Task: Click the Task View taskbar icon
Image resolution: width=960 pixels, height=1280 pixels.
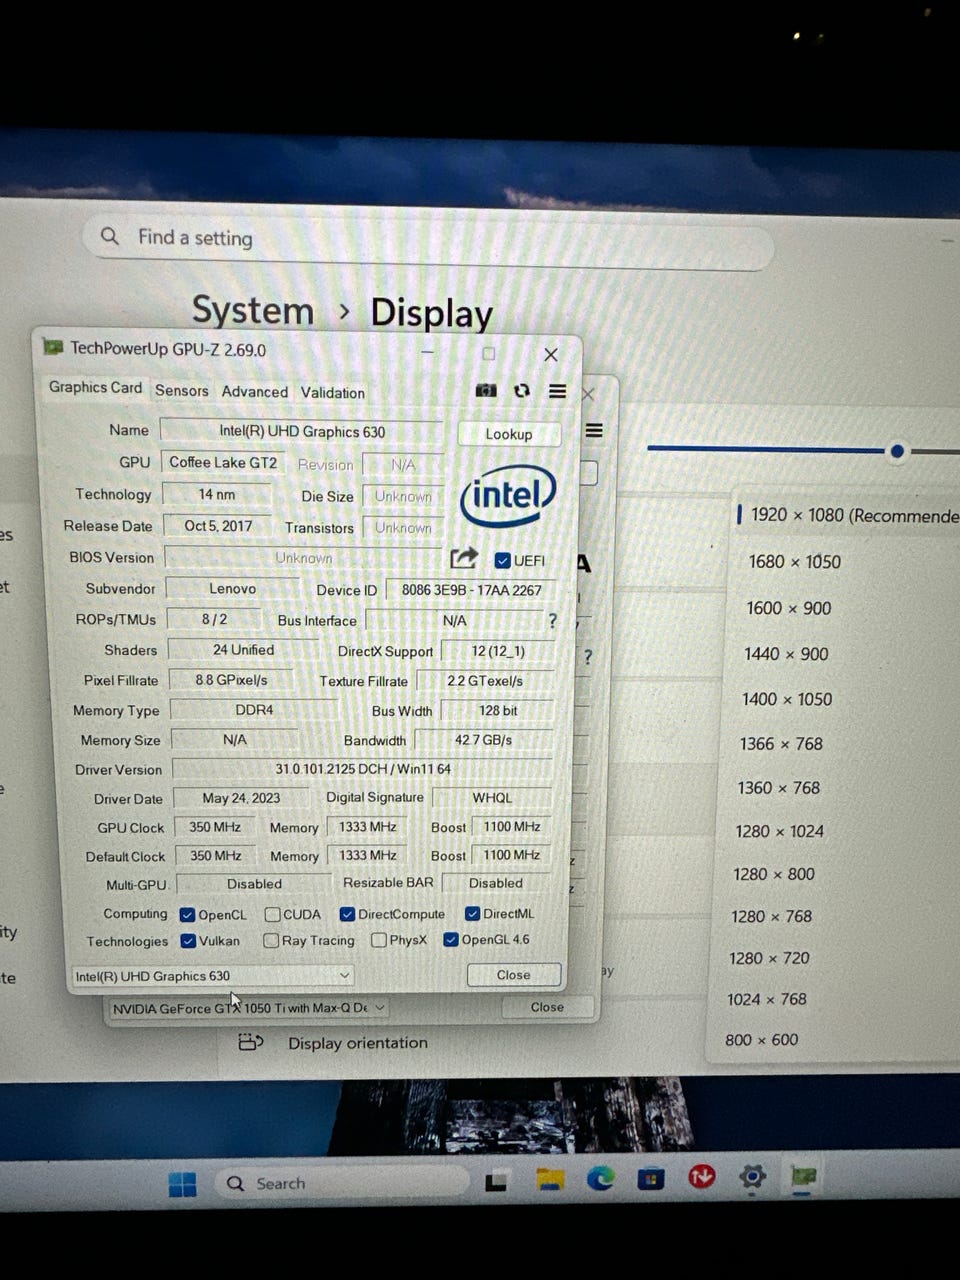Action: tap(496, 1182)
